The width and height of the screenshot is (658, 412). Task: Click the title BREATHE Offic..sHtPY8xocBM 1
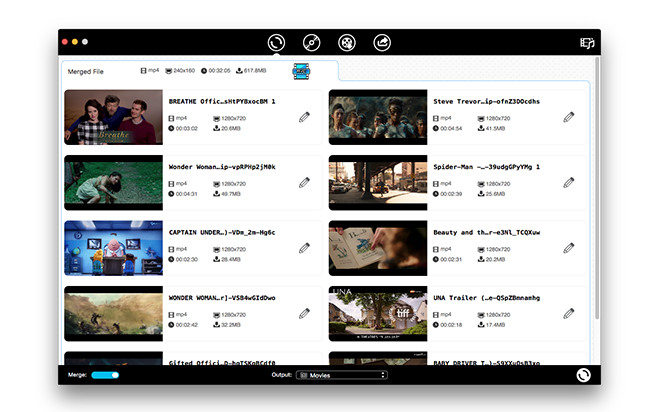coord(222,102)
